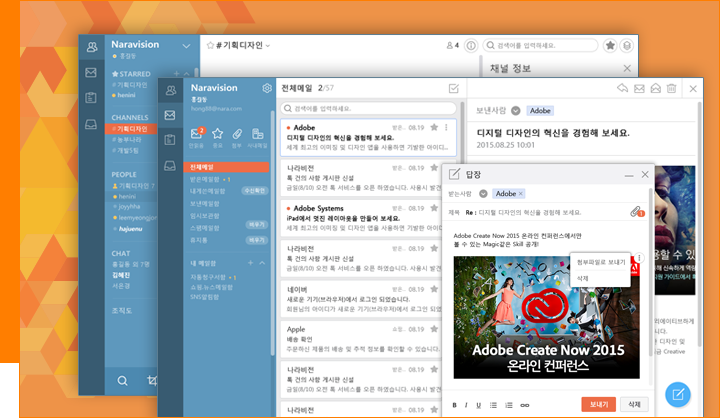
Task: Click the closed envelope icon in the mail viewer toolbar
Action: (639, 88)
